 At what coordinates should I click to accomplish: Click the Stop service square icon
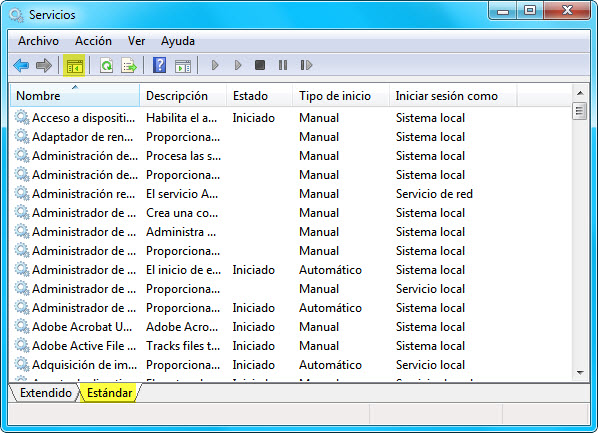coord(260,65)
